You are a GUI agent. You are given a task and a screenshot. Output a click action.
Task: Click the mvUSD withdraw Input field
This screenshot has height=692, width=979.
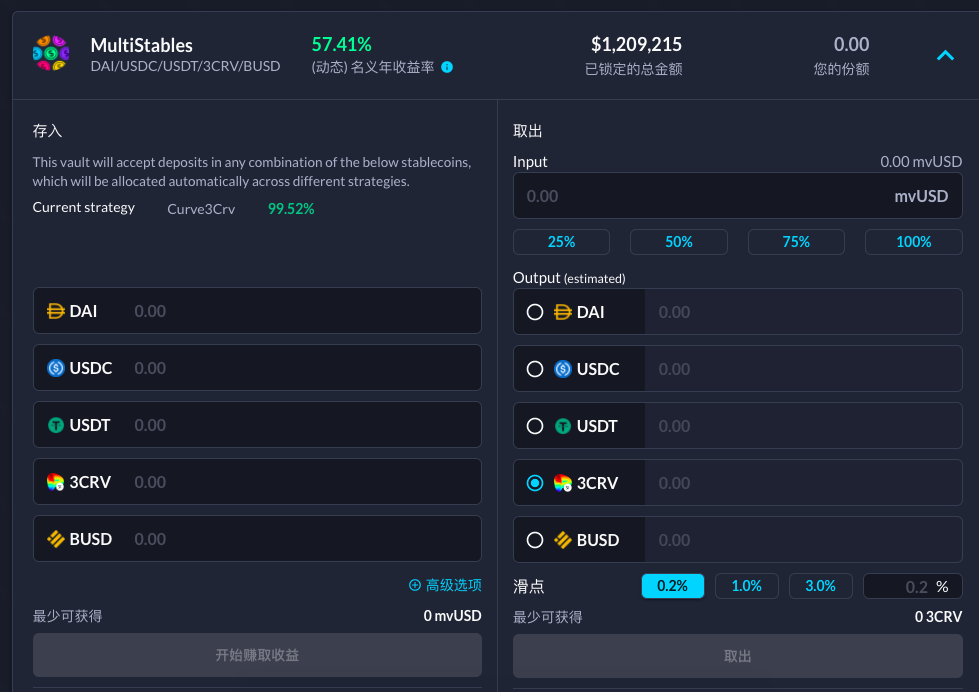pyautogui.click(x=737, y=196)
